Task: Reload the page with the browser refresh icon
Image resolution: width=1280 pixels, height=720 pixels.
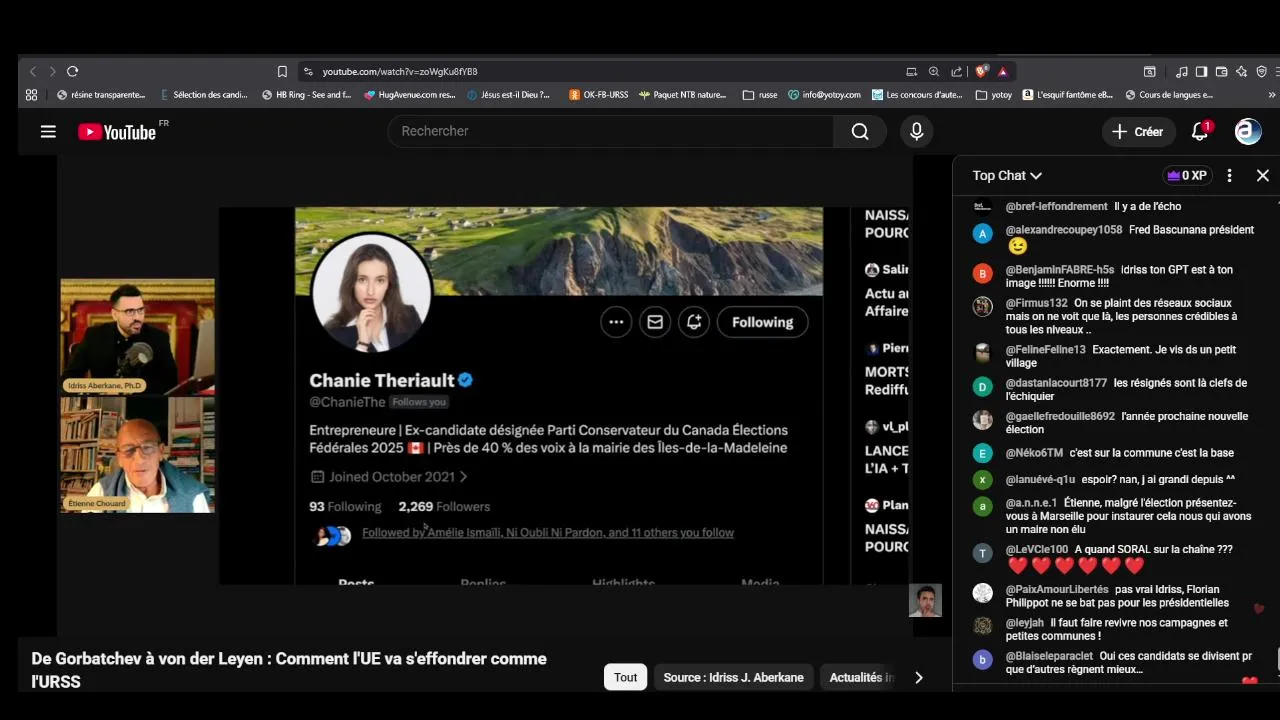Action: click(x=72, y=71)
